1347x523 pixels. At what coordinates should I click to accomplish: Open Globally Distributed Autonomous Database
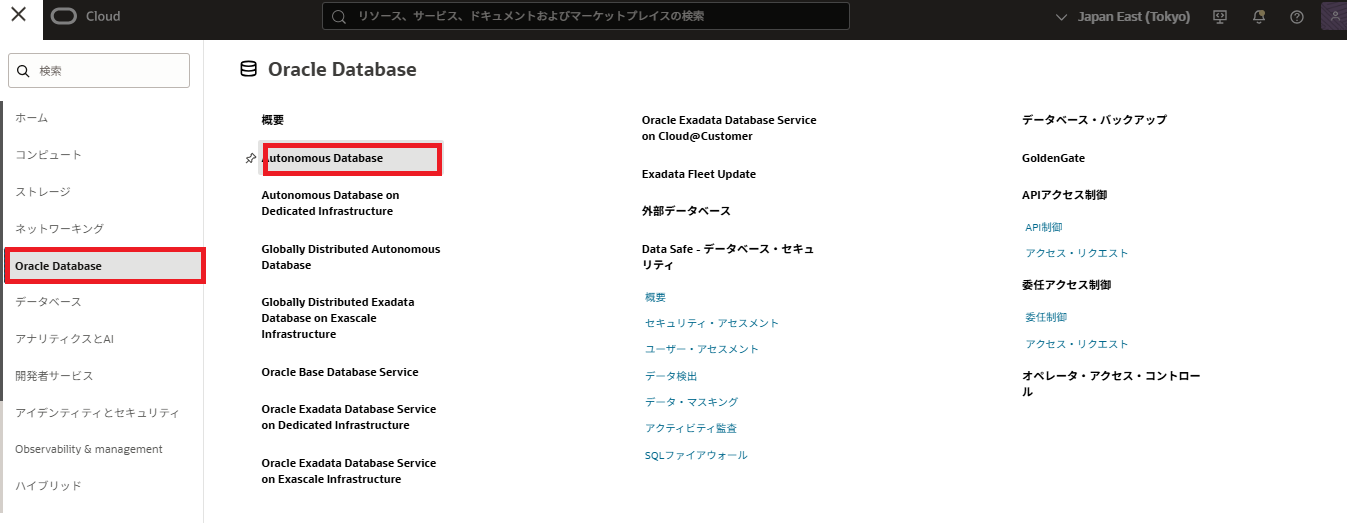351,257
